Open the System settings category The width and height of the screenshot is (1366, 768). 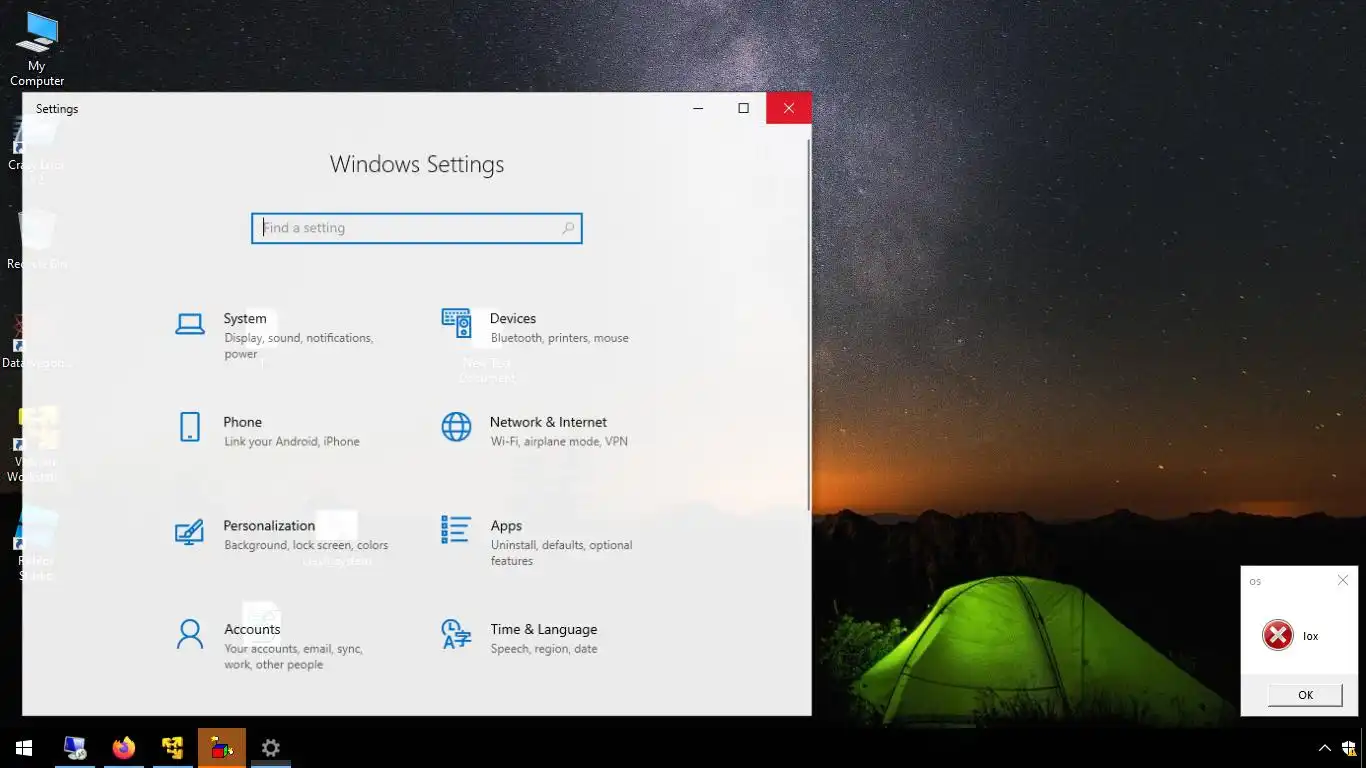coord(281,336)
